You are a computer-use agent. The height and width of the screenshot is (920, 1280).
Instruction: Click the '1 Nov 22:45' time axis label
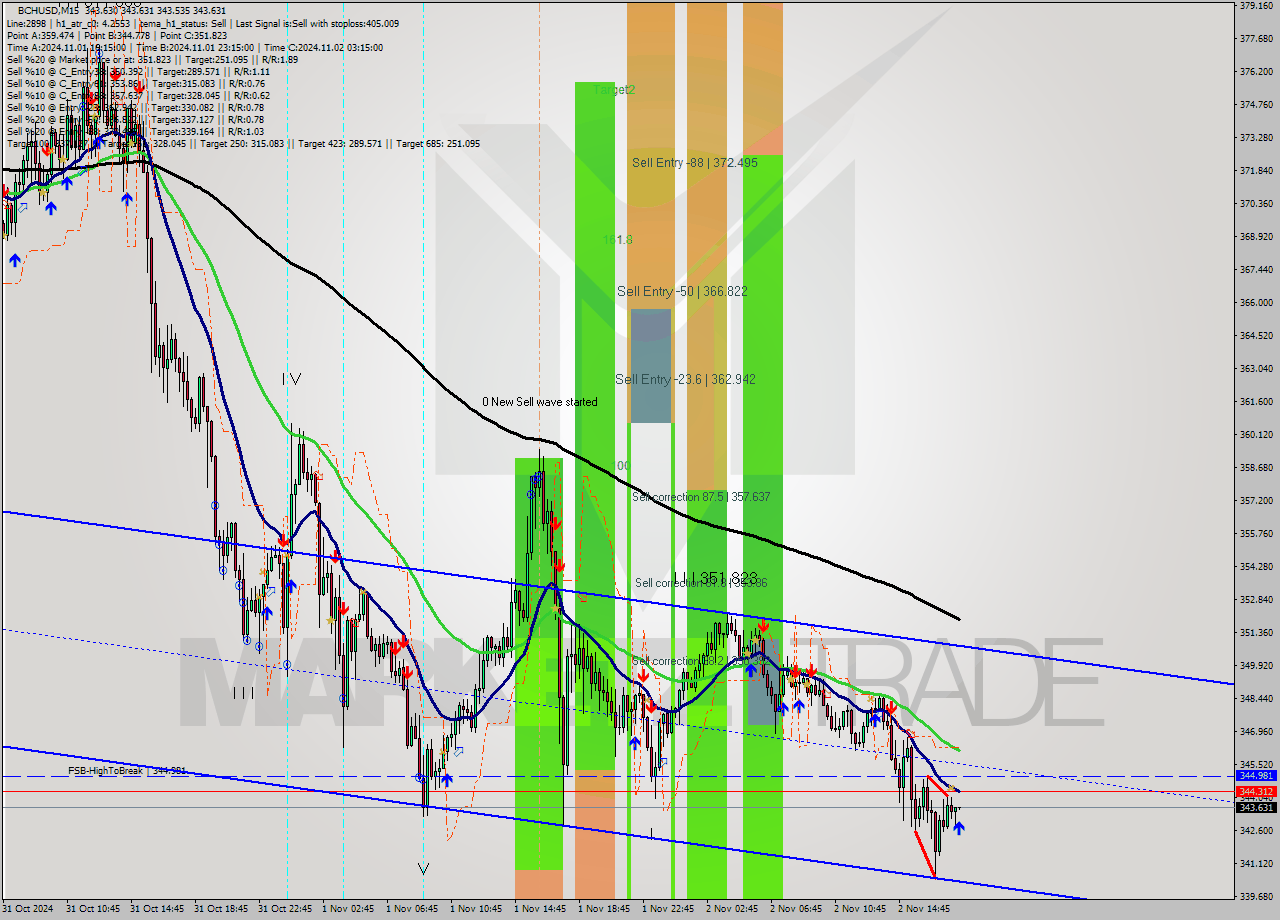(668, 909)
